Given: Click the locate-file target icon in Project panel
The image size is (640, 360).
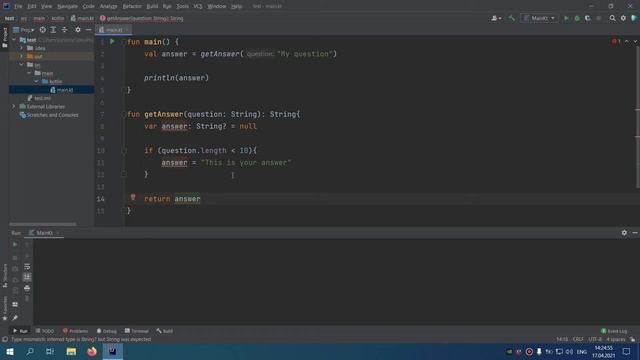Looking at the screenshot, I should click(42, 30).
